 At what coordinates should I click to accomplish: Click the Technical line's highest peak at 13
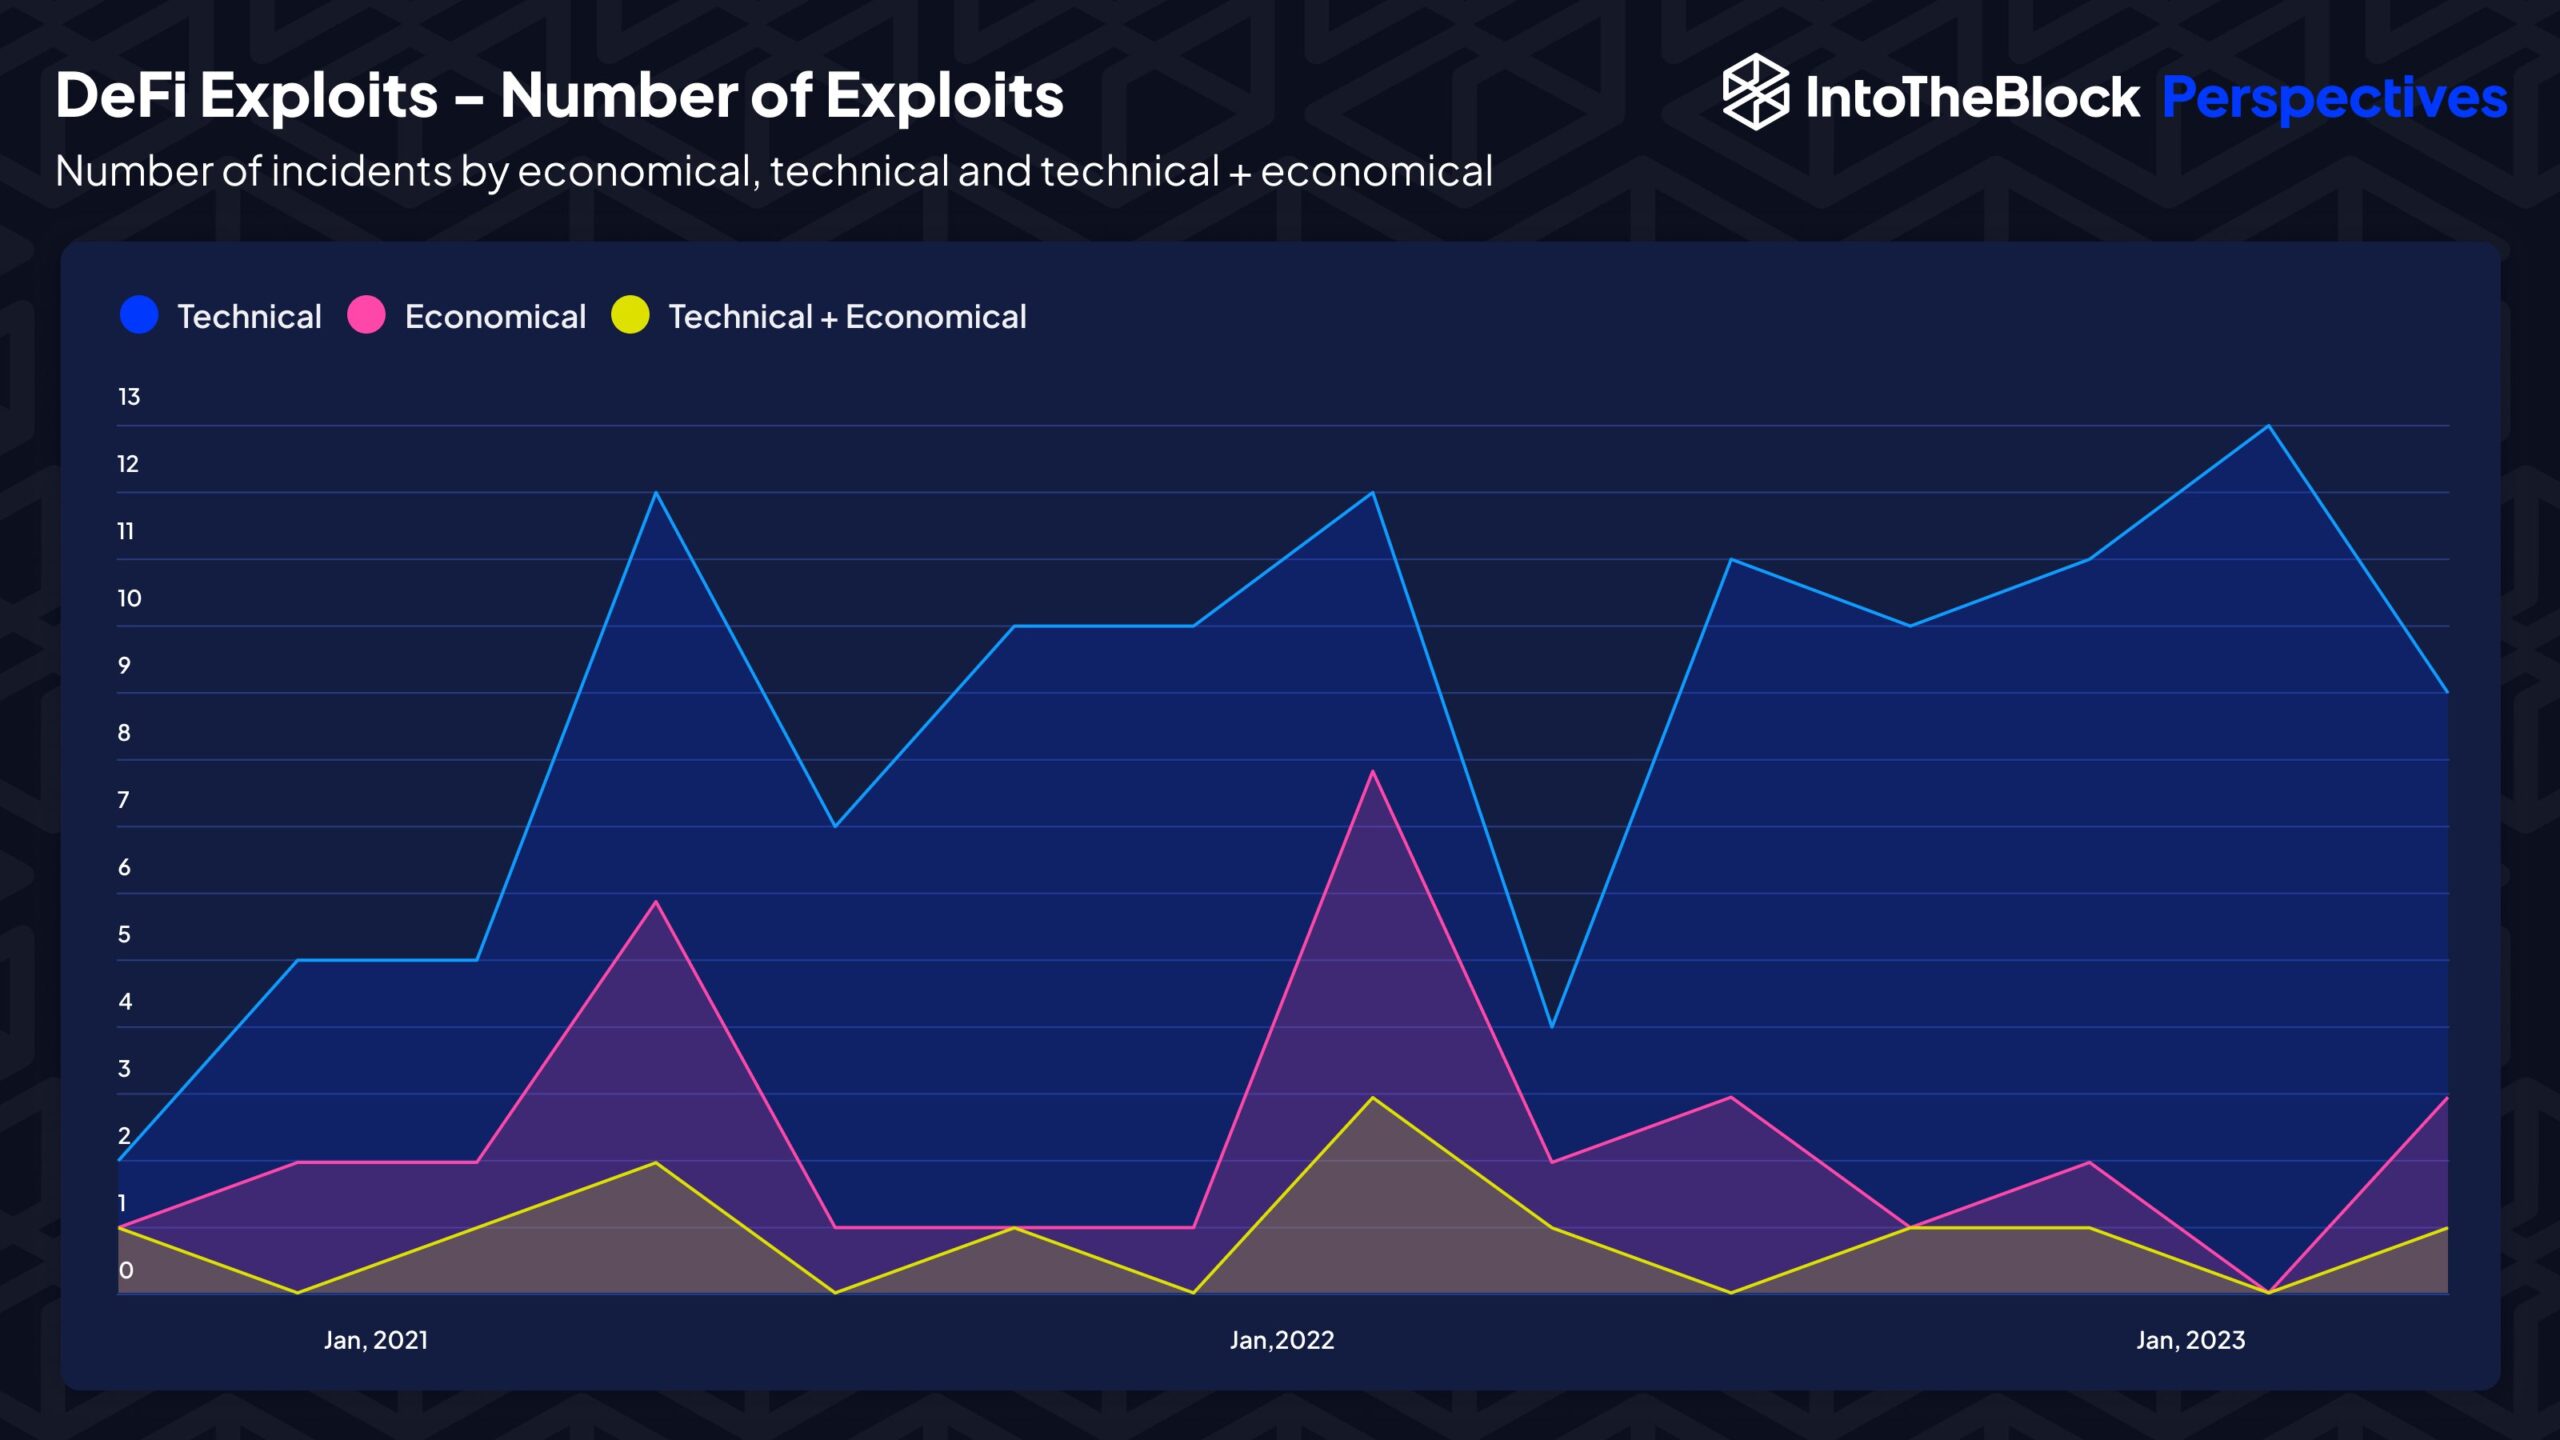click(x=2268, y=426)
